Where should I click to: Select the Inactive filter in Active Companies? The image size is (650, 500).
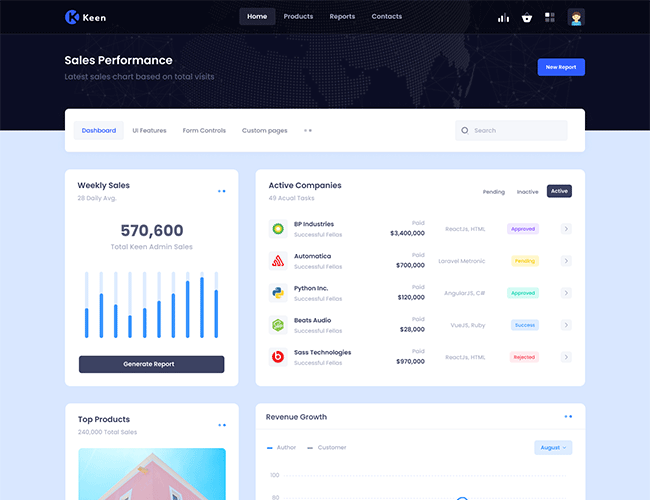pos(527,191)
